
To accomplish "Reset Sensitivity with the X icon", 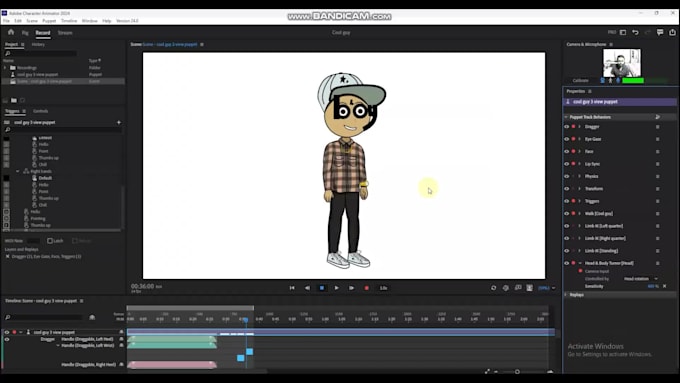I will click(x=664, y=286).
